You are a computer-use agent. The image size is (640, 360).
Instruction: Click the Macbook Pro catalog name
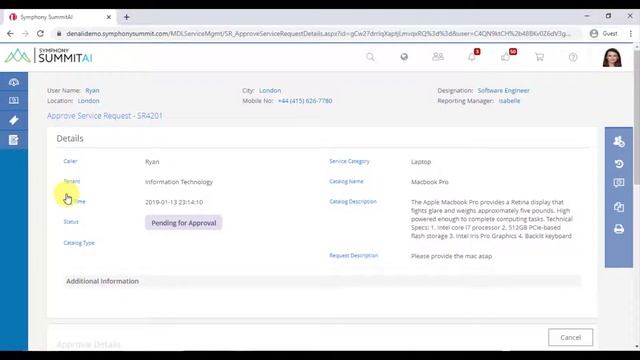(x=430, y=182)
